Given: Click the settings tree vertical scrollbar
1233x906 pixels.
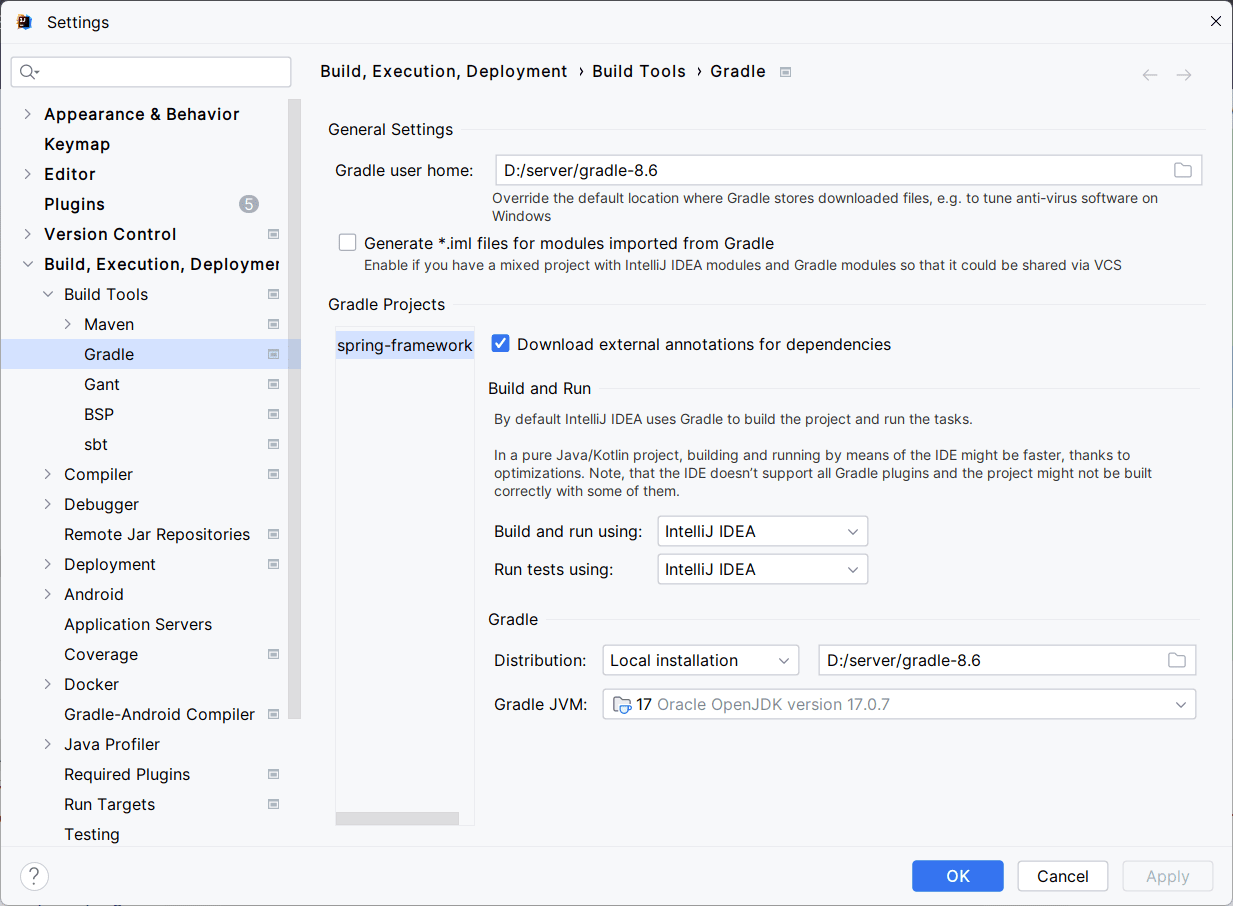Looking at the screenshot, I should pyautogui.click(x=294, y=407).
